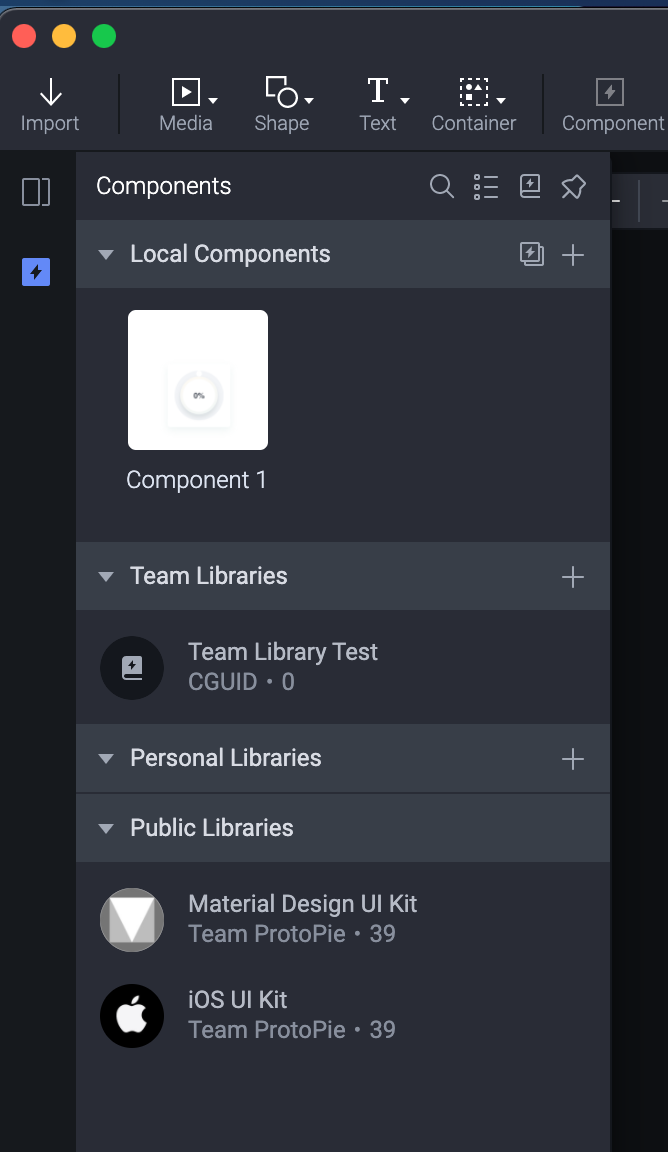This screenshot has height=1152, width=668.
Task: Click the Import tool in toolbar
Action: [x=50, y=106]
